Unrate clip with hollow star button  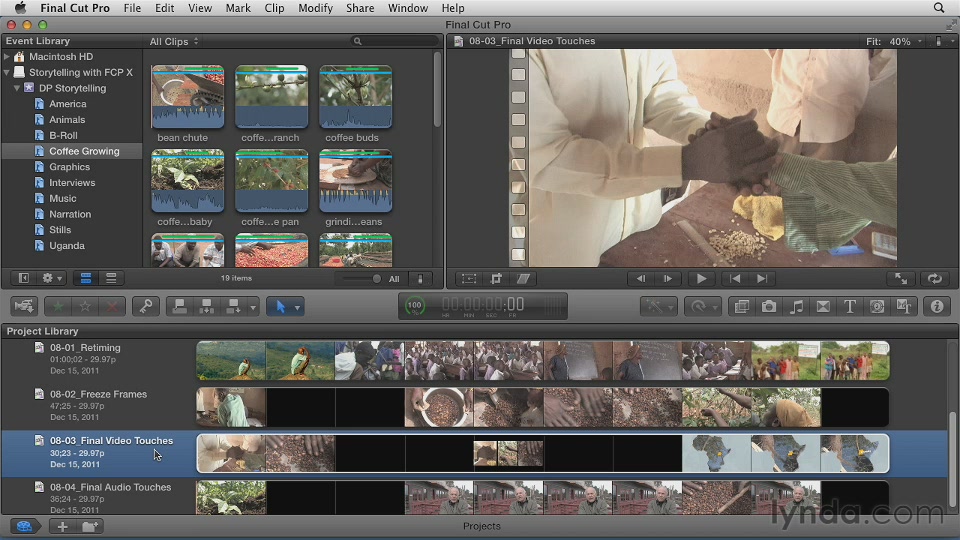click(85, 306)
